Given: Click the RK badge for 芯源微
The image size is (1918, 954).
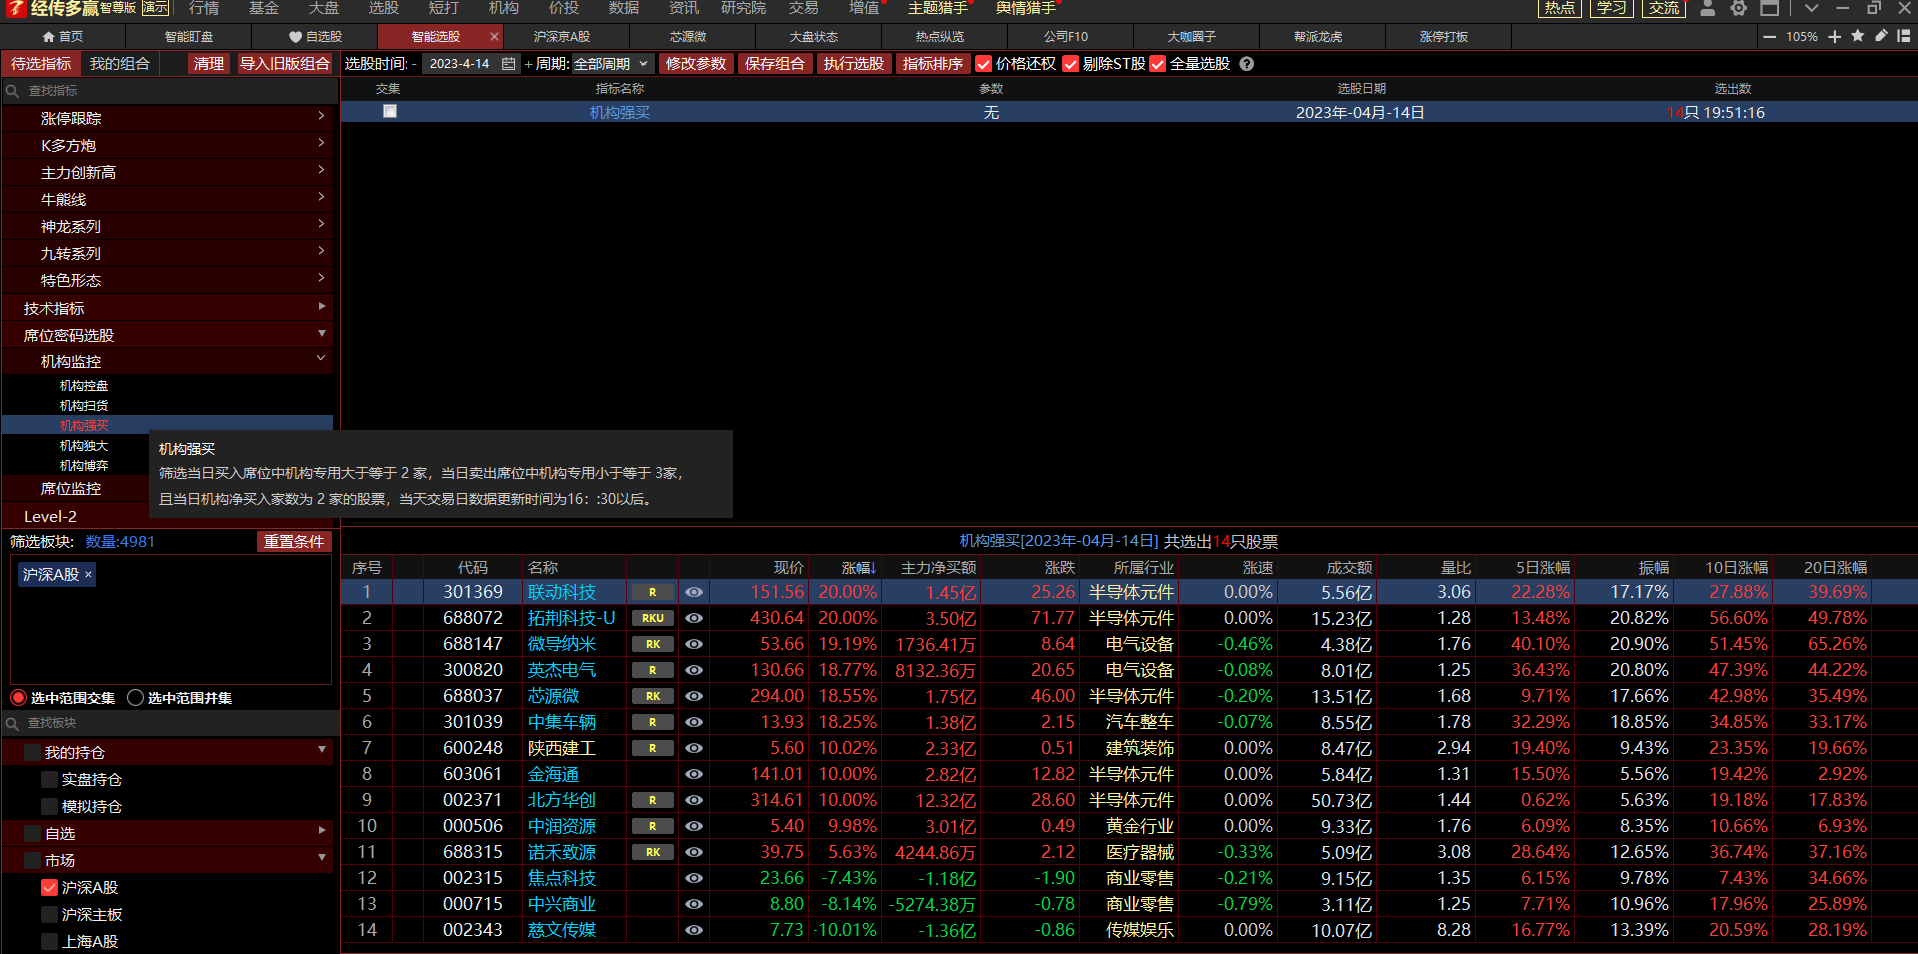Looking at the screenshot, I should click(x=652, y=697).
